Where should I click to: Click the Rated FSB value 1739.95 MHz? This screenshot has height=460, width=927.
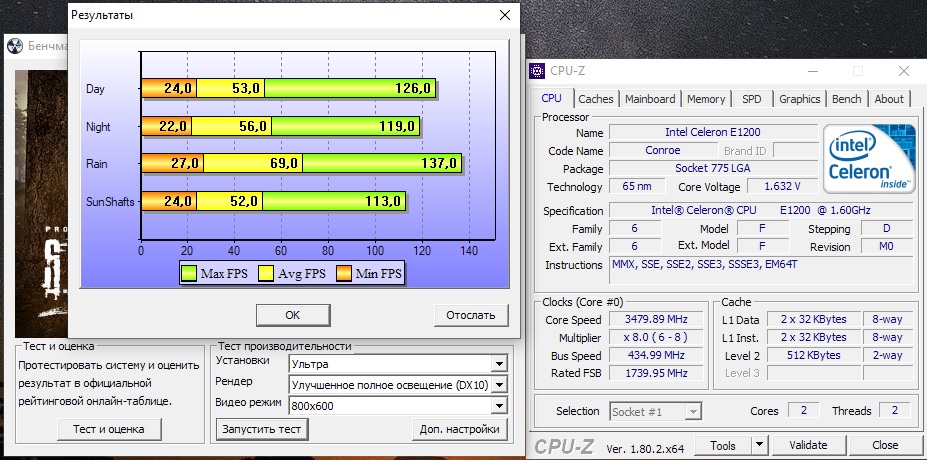click(656, 373)
